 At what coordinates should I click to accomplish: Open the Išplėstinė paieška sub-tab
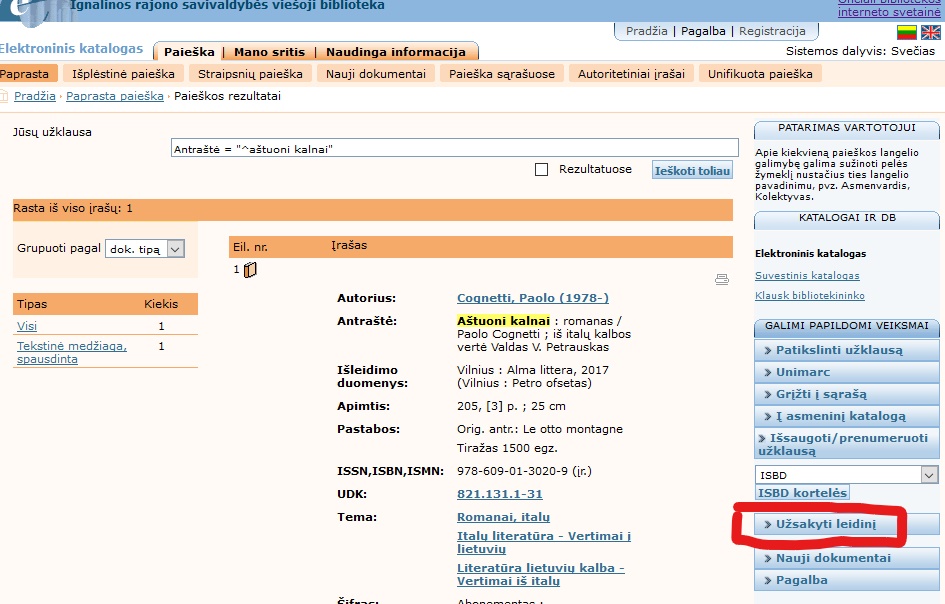[123, 74]
